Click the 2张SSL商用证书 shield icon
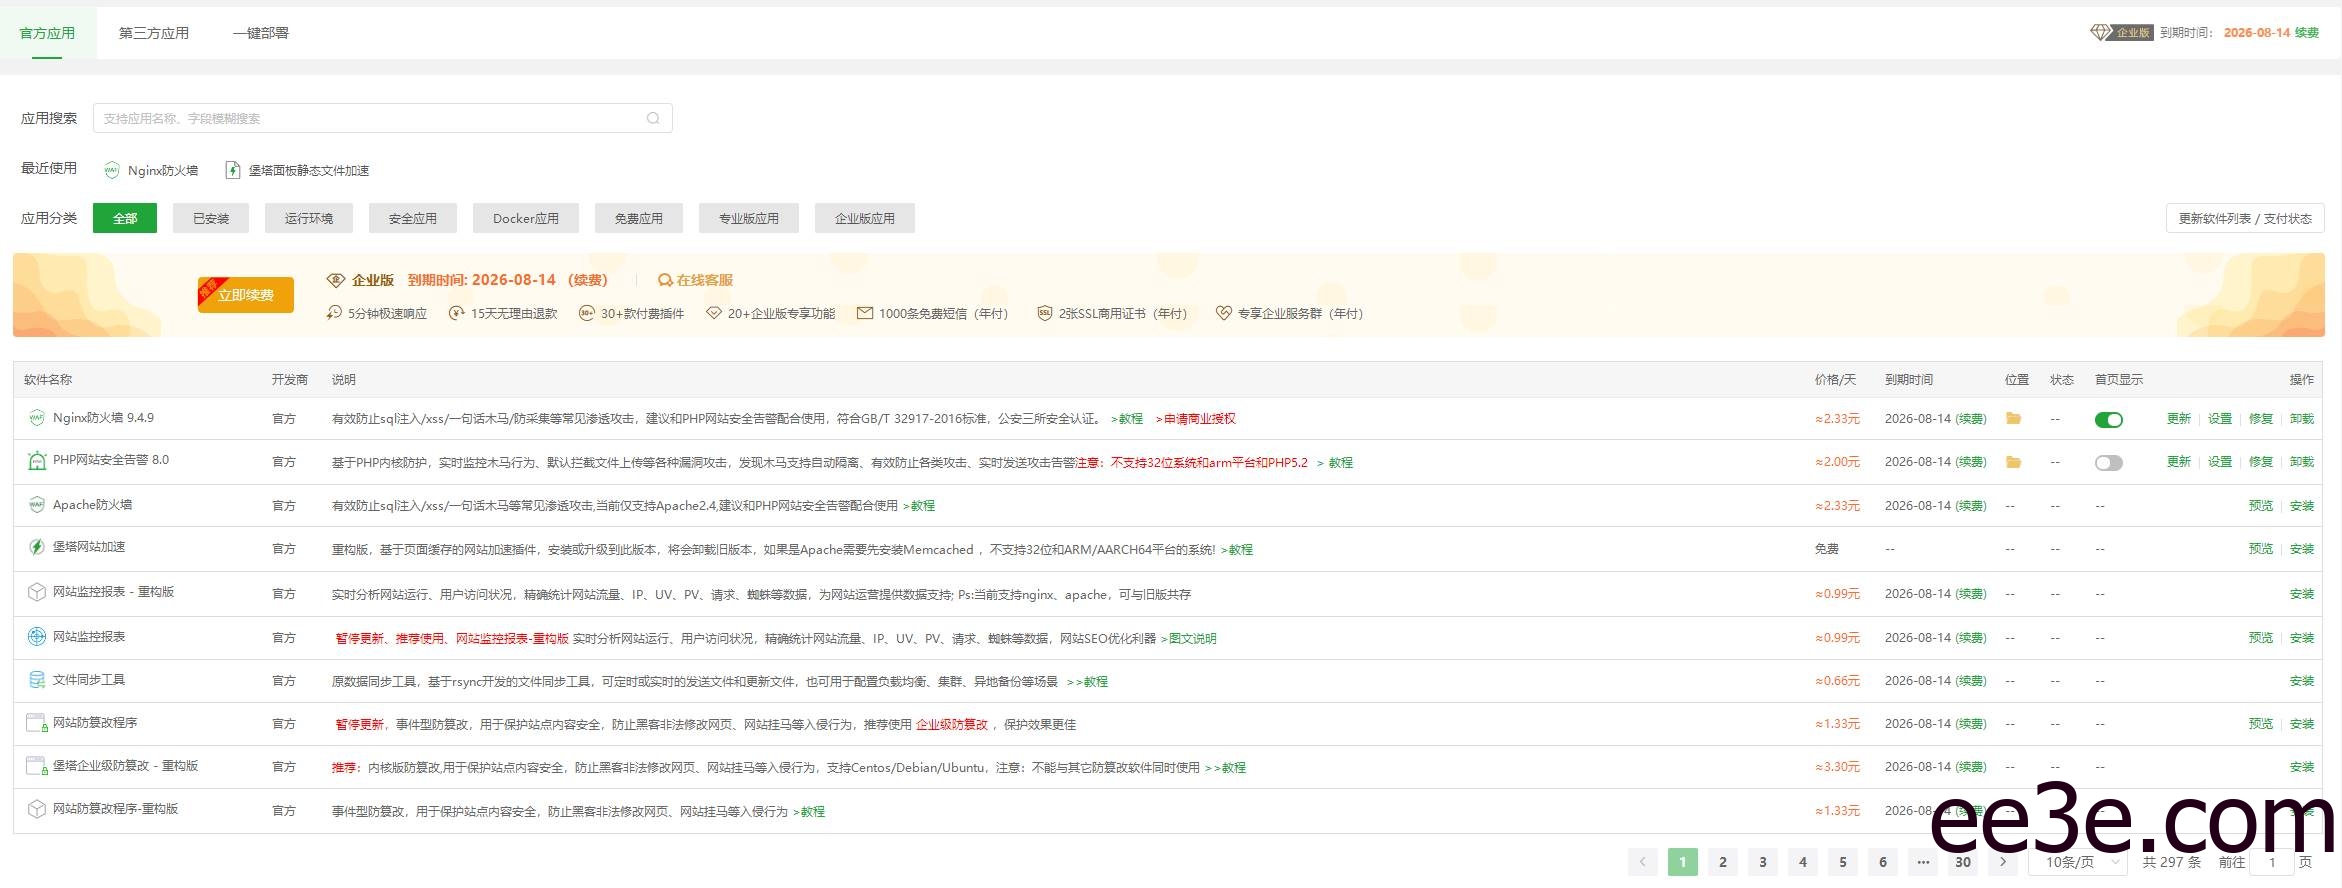2342x888 pixels. (1045, 313)
